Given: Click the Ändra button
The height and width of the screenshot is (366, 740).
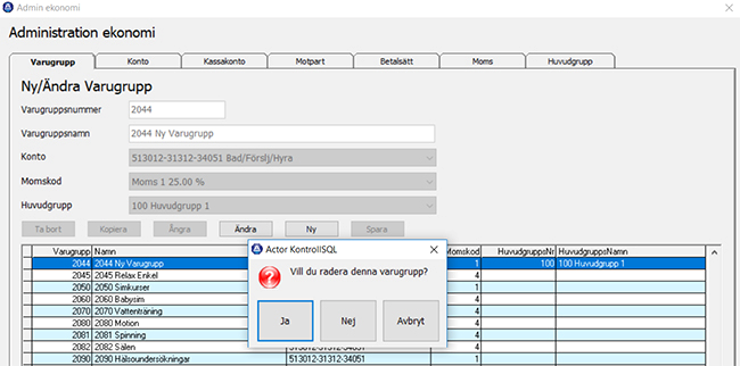Looking at the screenshot, I should click(x=246, y=229).
